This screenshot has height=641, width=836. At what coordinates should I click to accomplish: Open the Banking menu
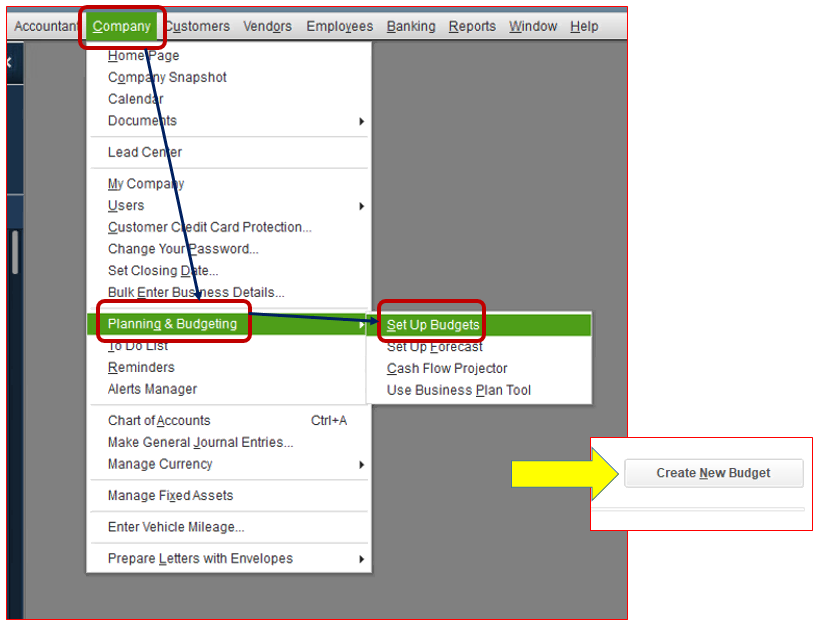(x=411, y=26)
